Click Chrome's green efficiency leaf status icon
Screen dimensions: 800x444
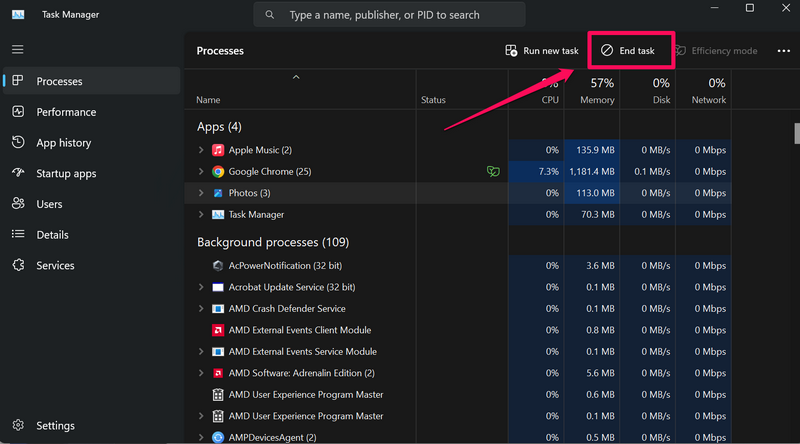(492, 172)
